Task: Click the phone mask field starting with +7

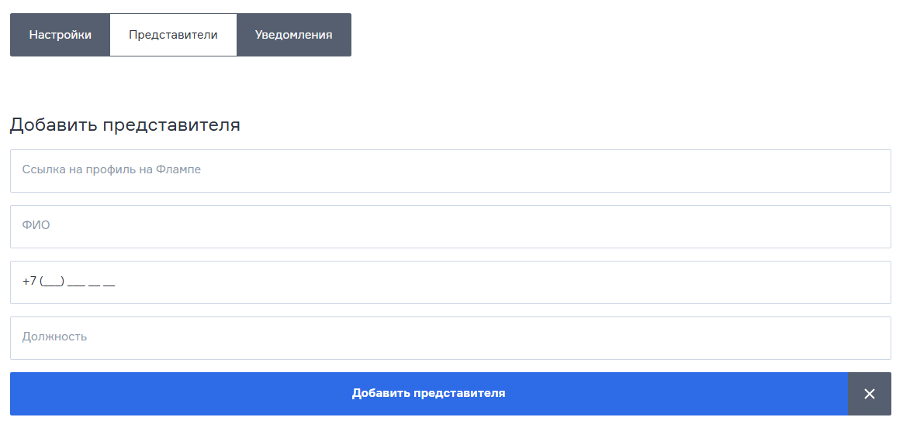Action: pyautogui.click(x=450, y=283)
